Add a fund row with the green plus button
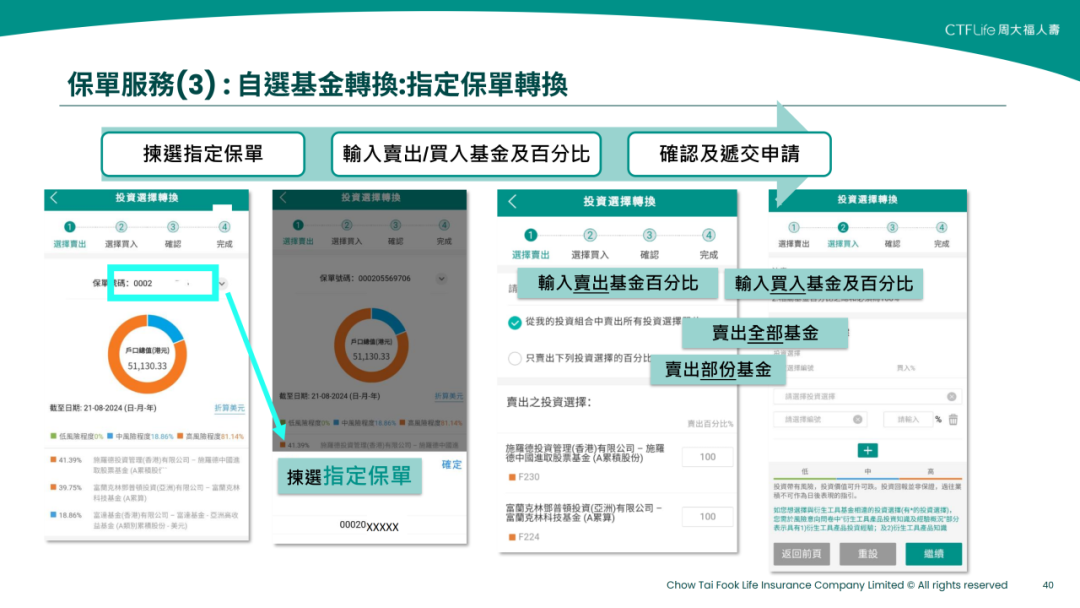The height and width of the screenshot is (608, 1080). tap(867, 450)
